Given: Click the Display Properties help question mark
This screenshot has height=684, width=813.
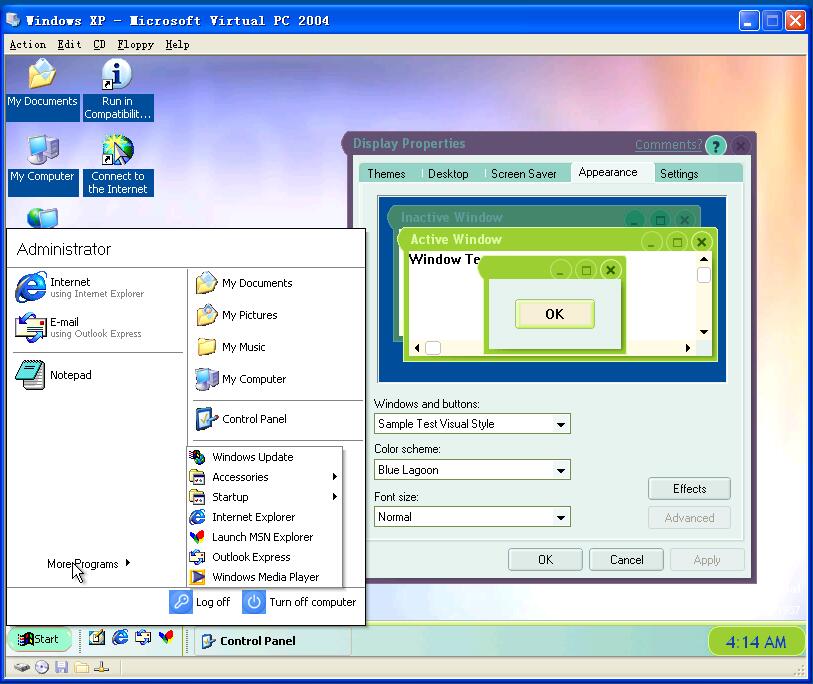Looking at the screenshot, I should pyautogui.click(x=716, y=146).
